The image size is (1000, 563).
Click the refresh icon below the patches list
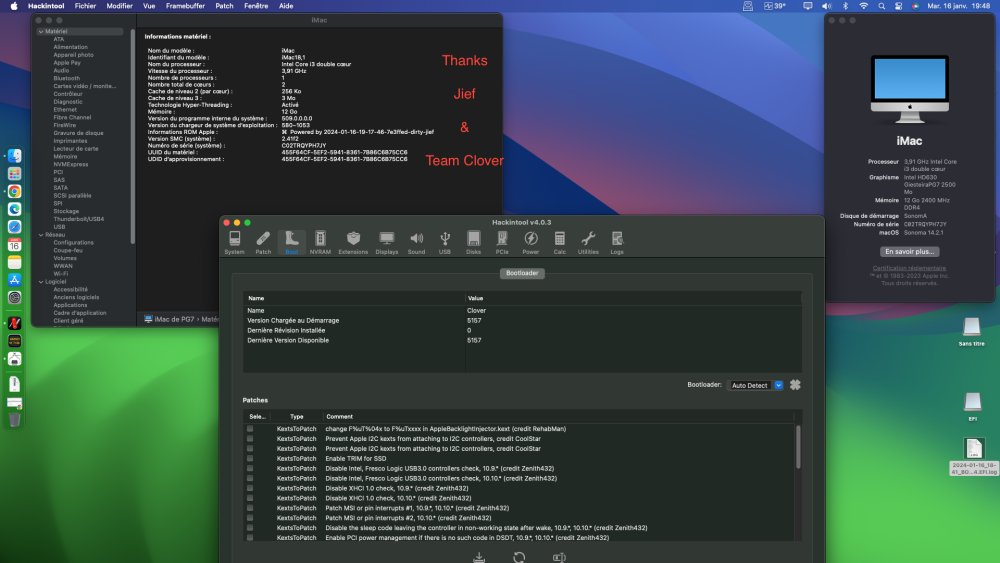519,557
